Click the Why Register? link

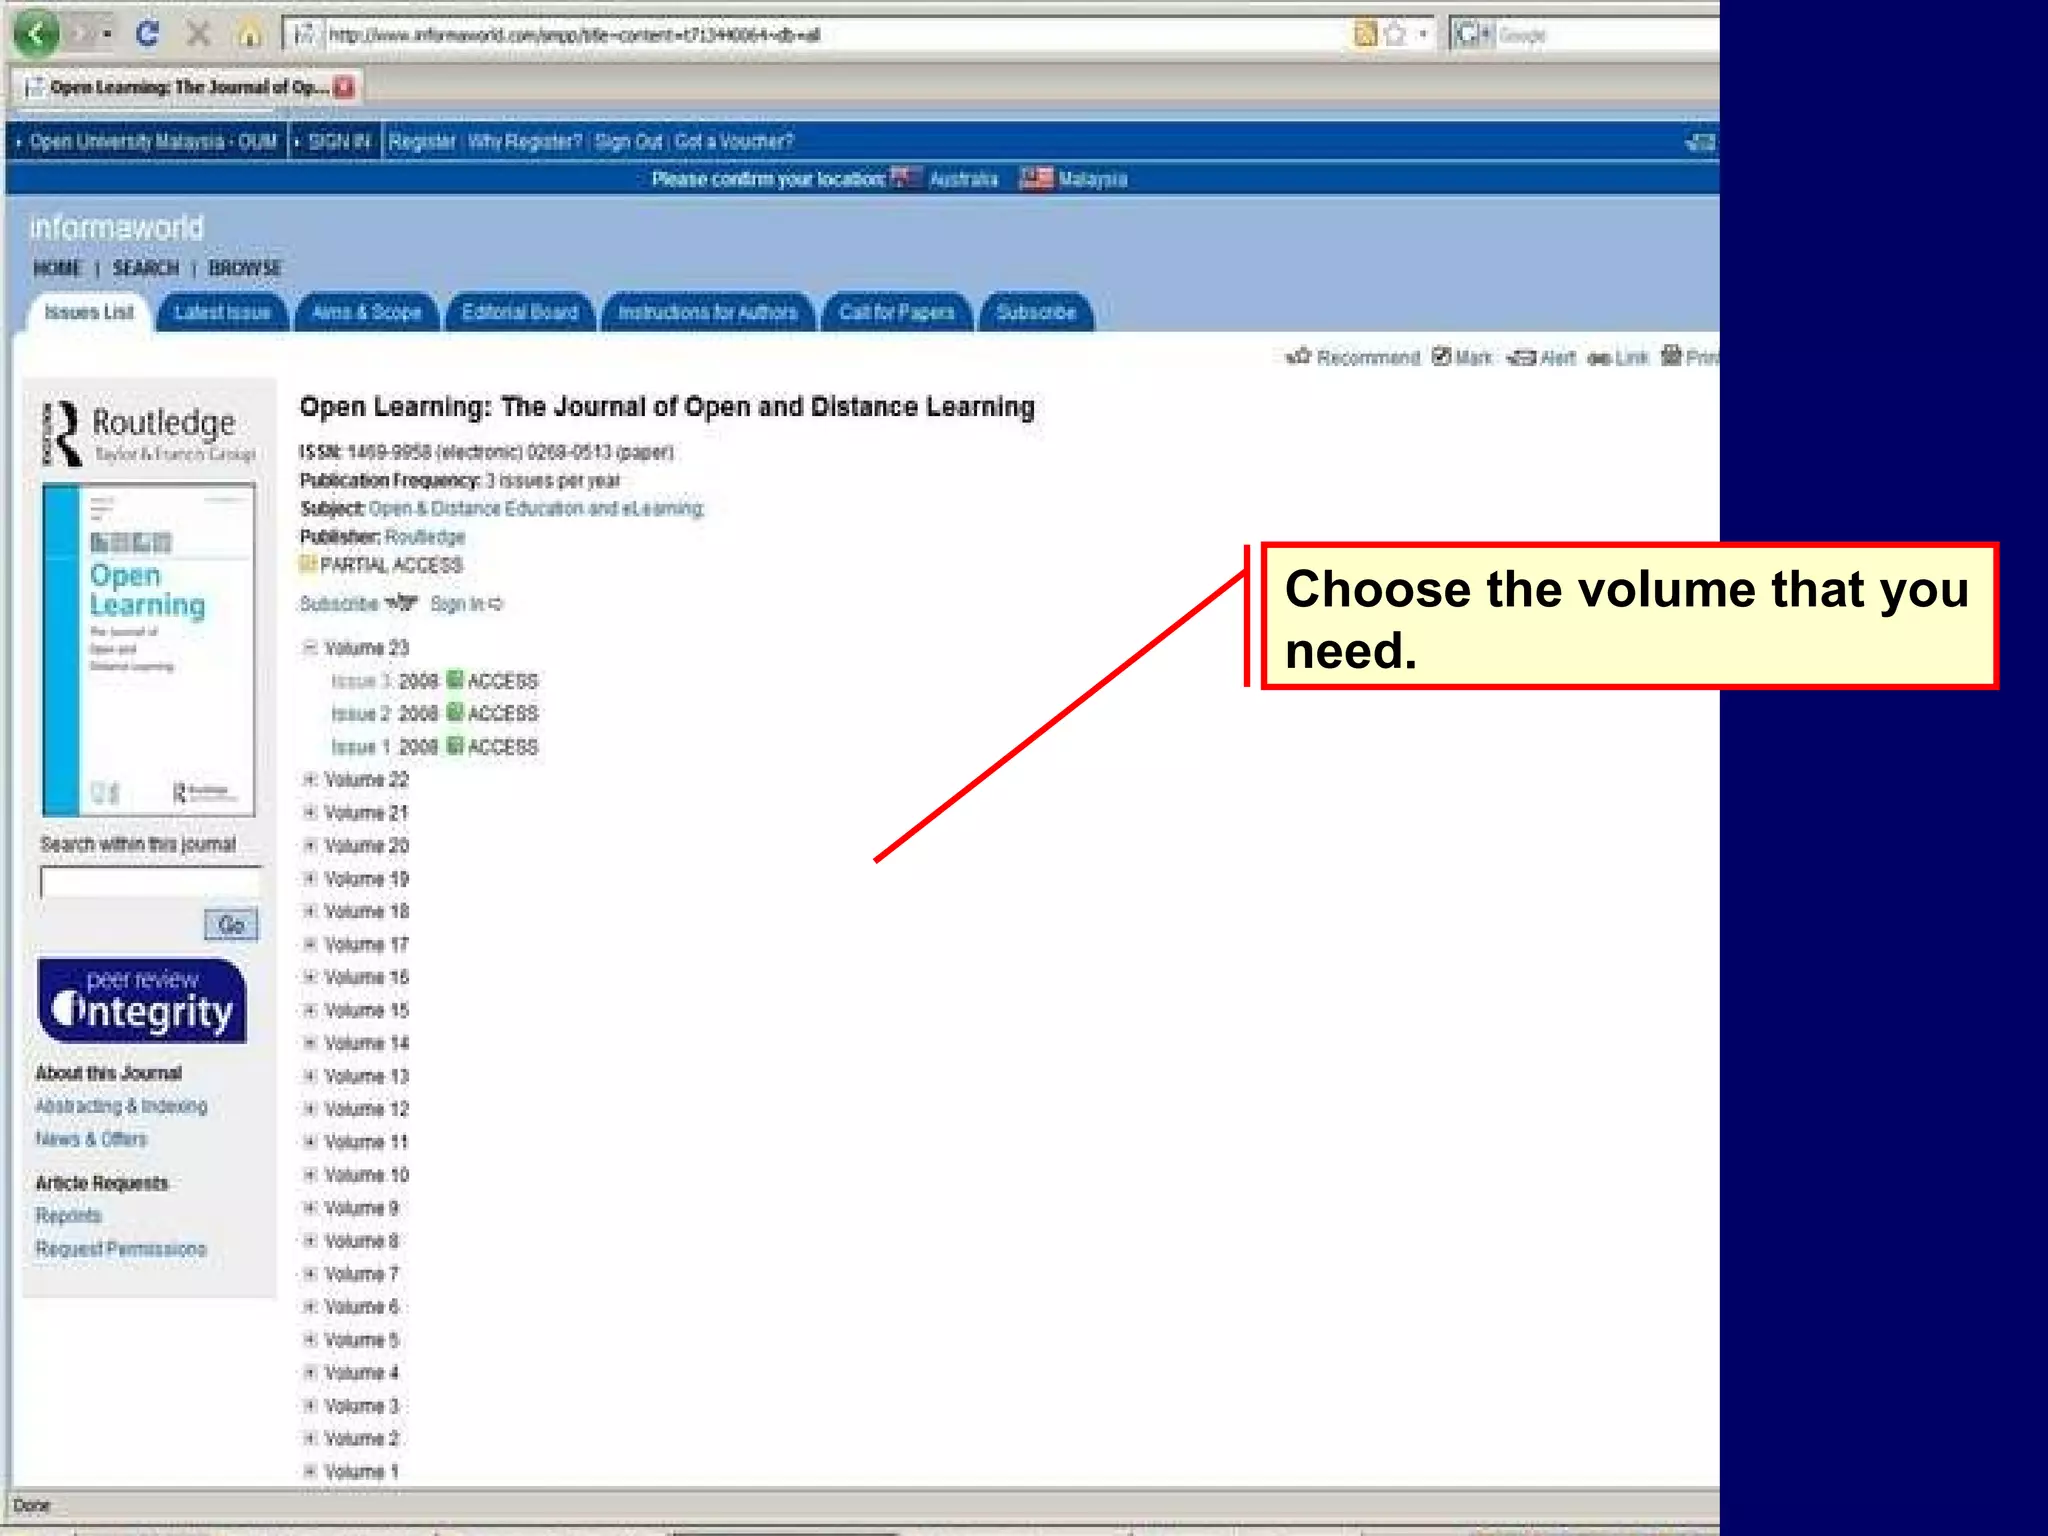(x=525, y=141)
